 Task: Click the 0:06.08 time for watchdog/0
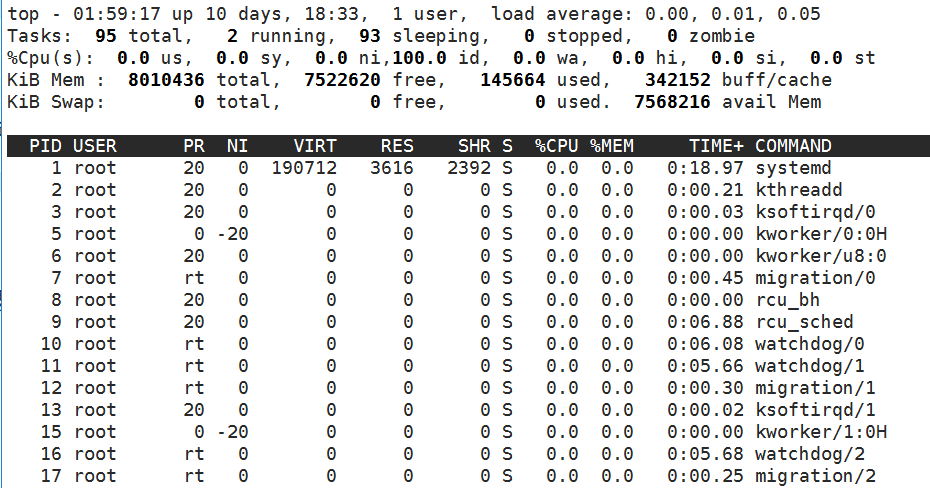point(705,343)
